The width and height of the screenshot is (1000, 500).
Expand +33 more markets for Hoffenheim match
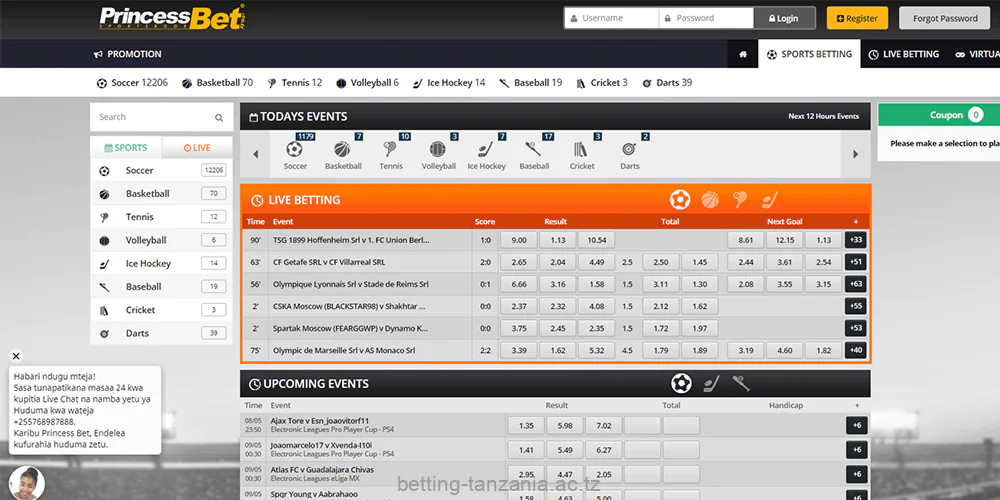[855, 240]
